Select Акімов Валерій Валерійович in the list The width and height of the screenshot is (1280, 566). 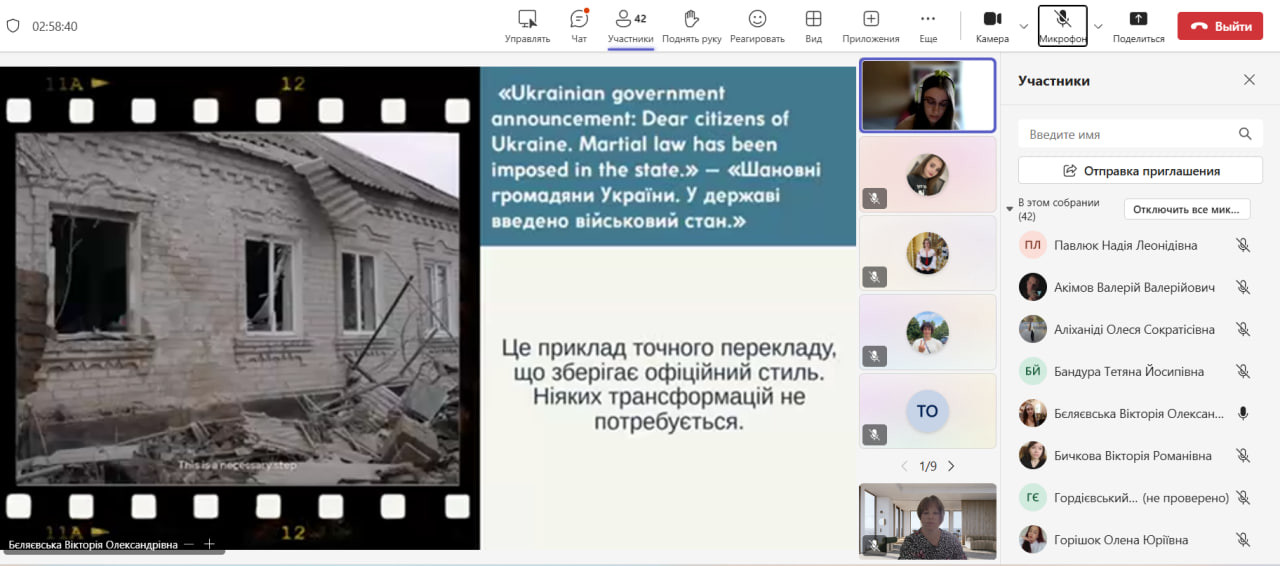click(1134, 287)
